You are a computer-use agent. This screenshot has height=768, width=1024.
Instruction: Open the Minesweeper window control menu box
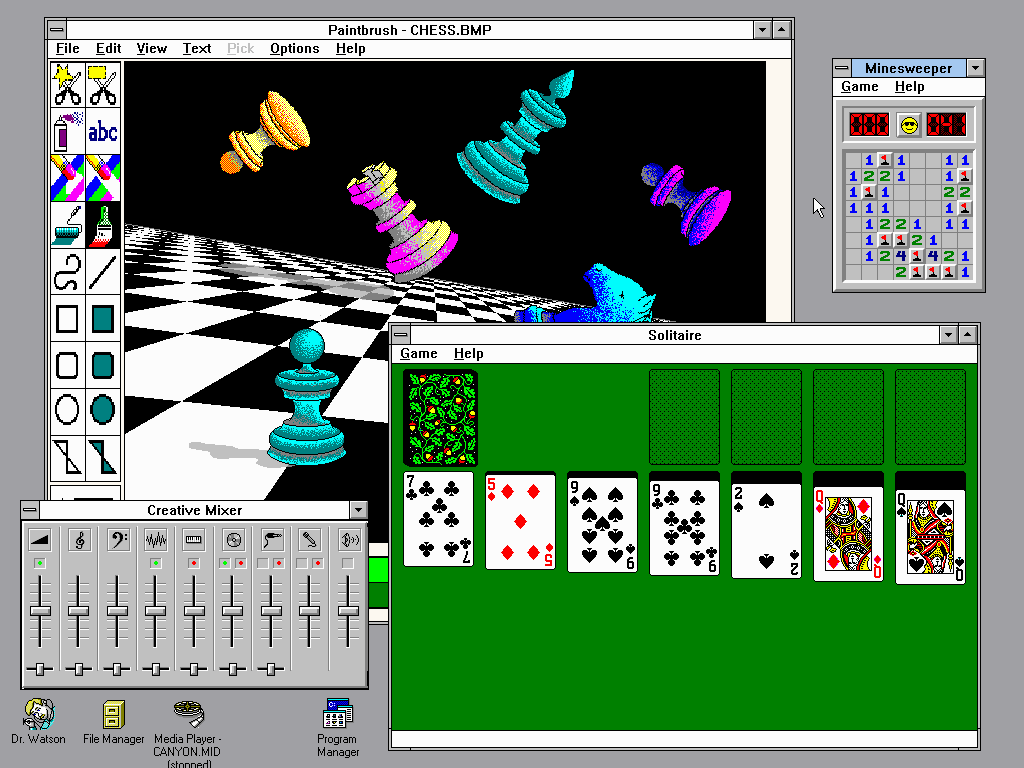click(842, 68)
